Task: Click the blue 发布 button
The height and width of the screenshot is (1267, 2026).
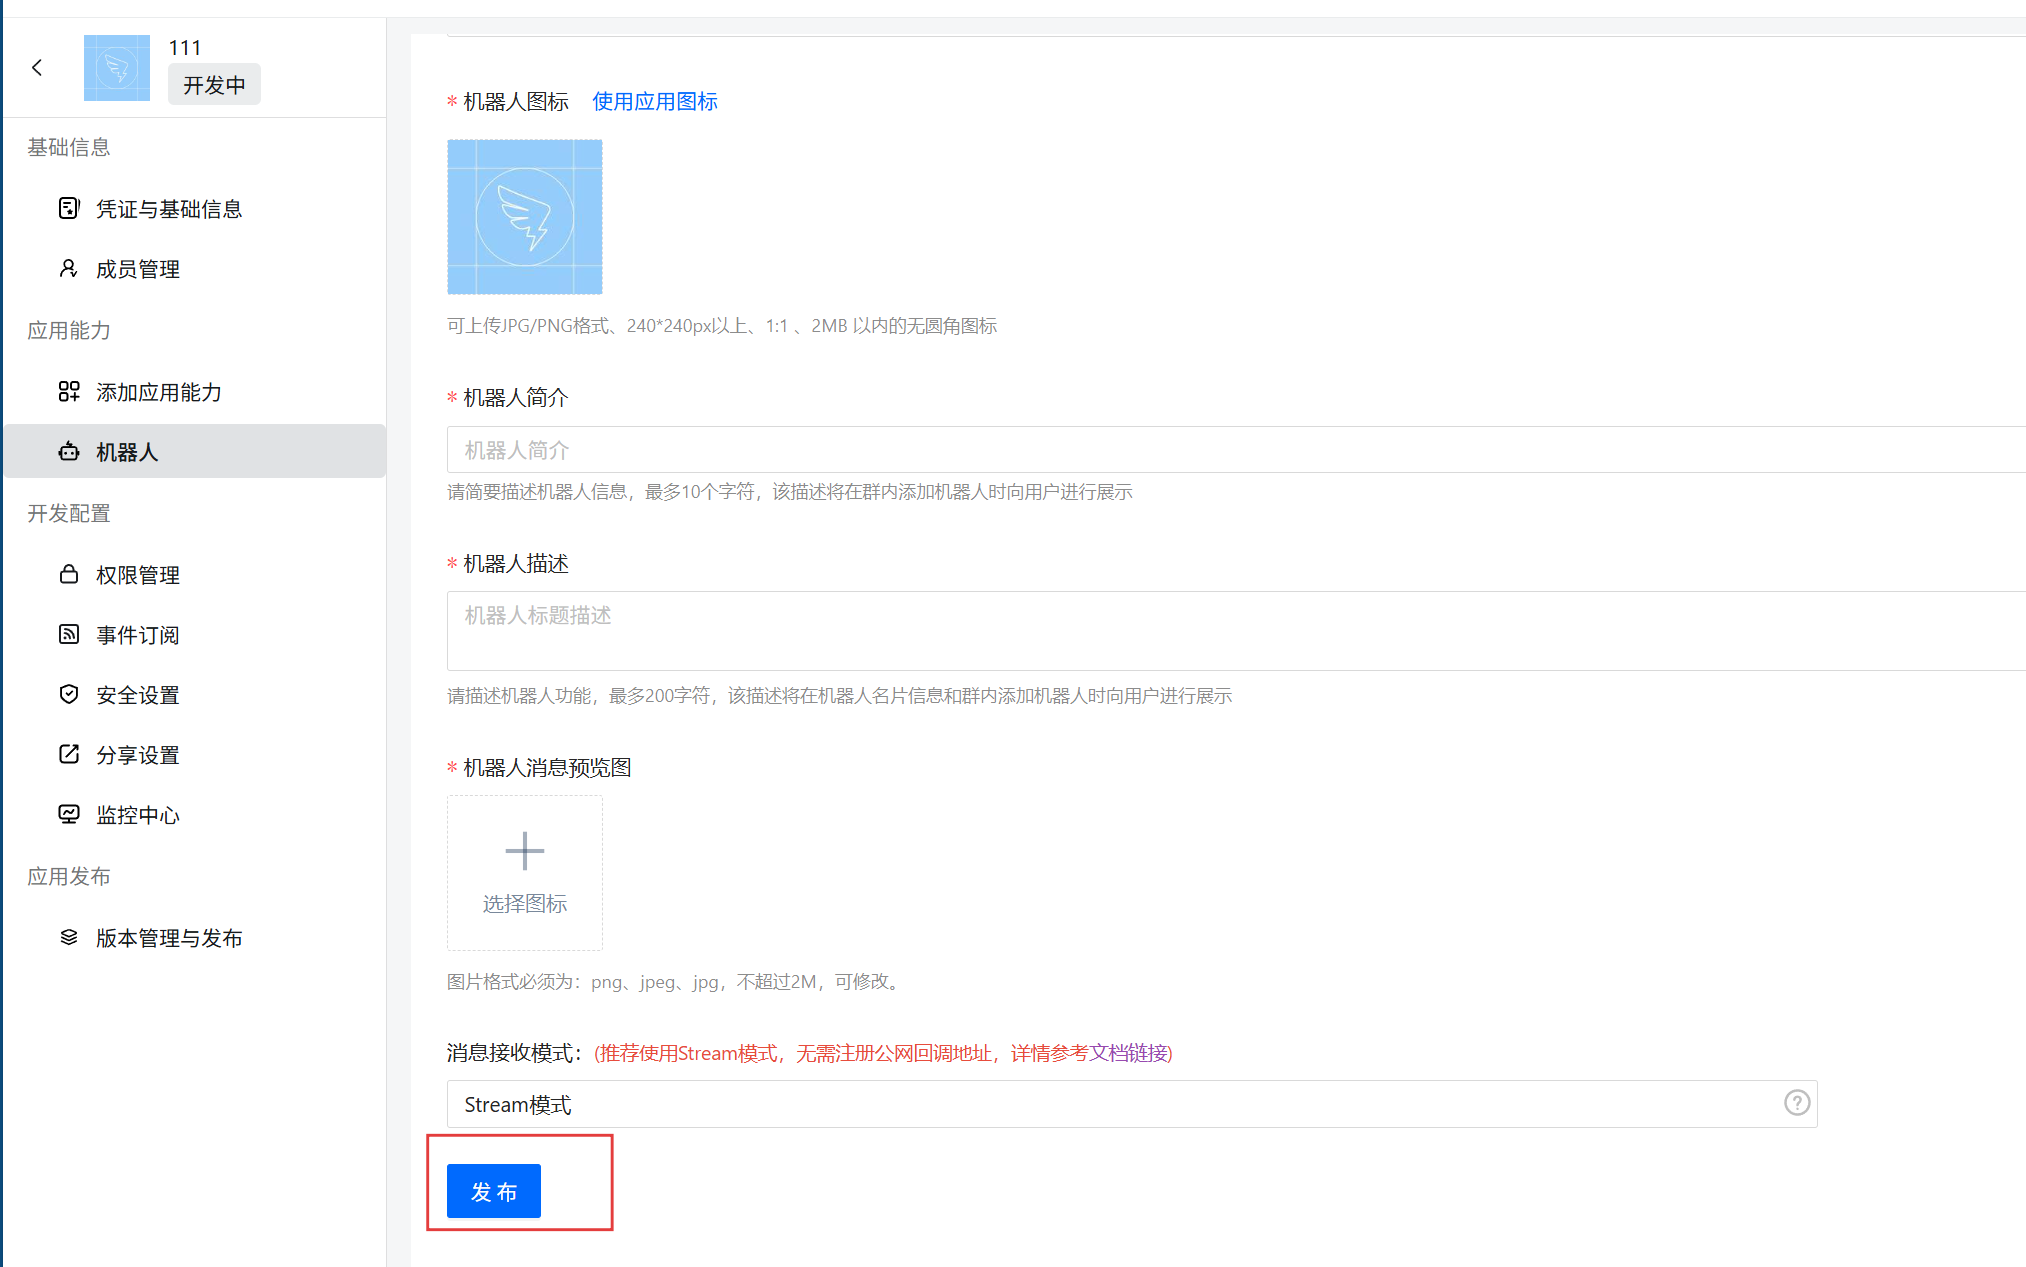Action: pyautogui.click(x=493, y=1191)
